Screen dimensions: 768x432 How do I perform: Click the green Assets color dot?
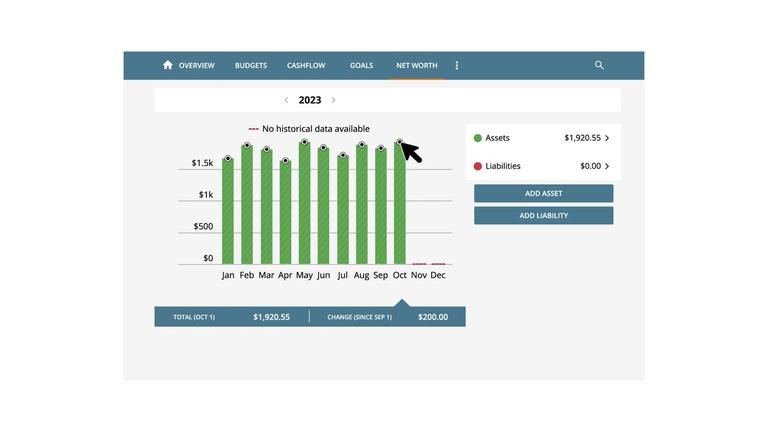point(478,138)
